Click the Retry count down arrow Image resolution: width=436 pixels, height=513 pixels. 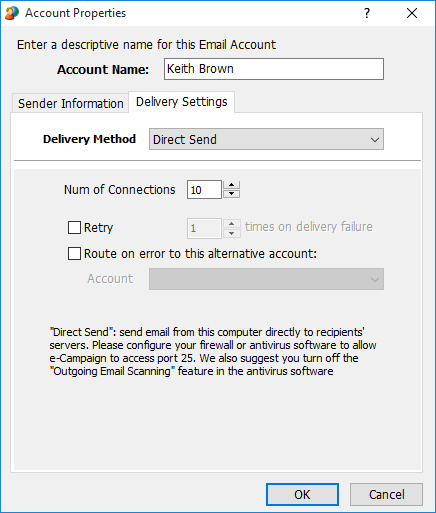(232, 233)
